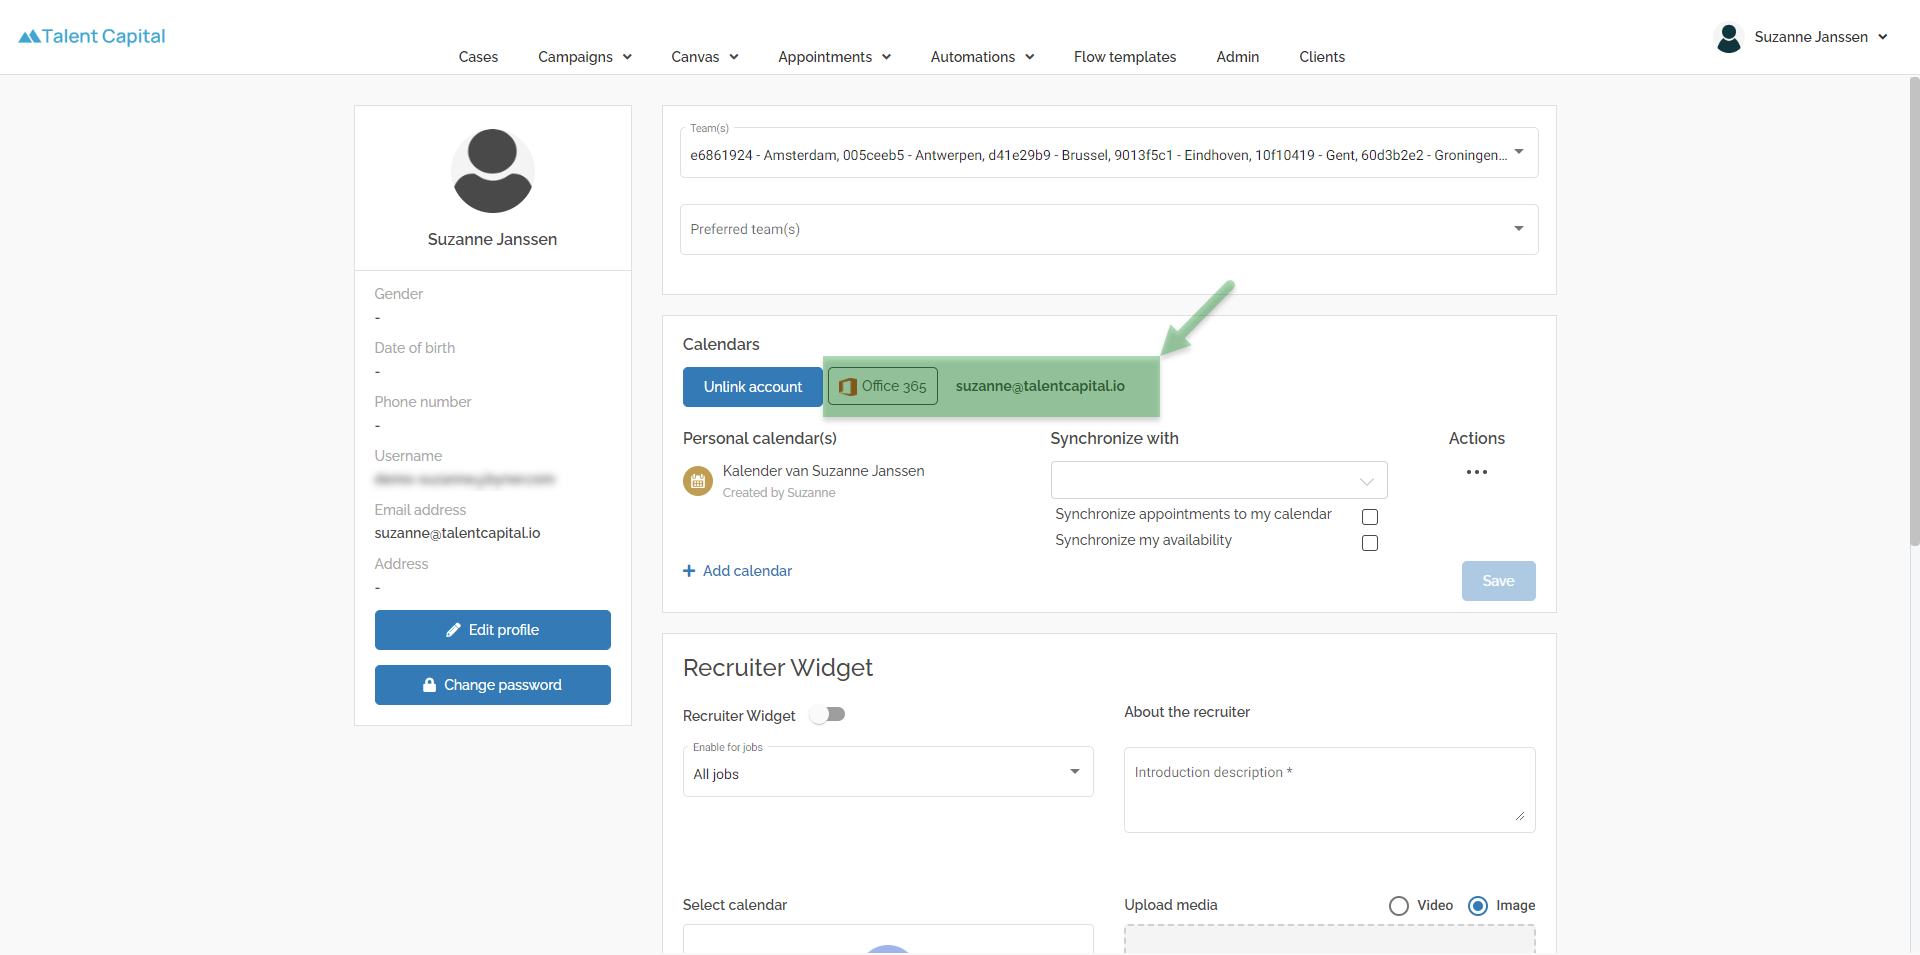The height and width of the screenshot is (955, 1920).
Task: Click the user avatar icon in header
Action: [x=1728, y=37]
